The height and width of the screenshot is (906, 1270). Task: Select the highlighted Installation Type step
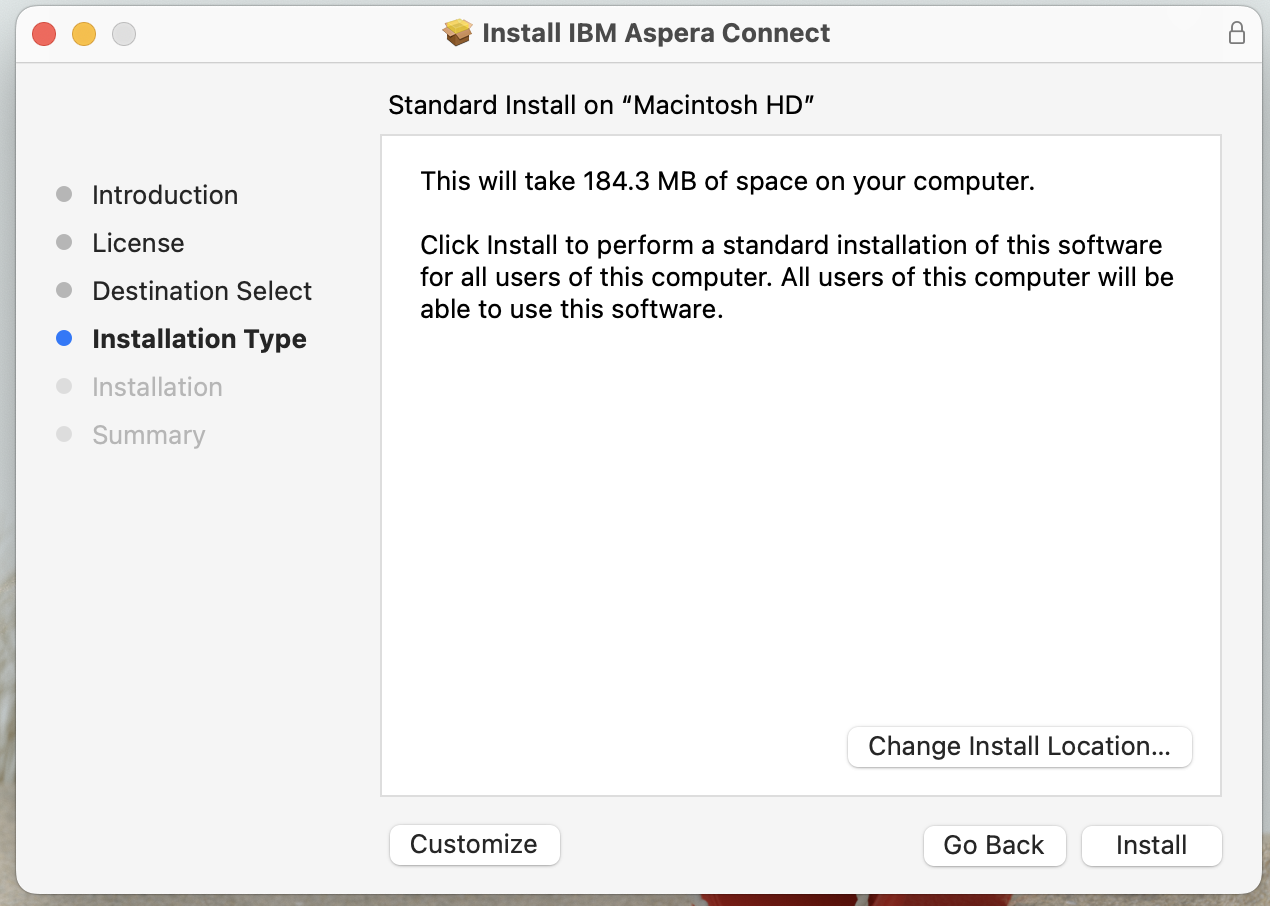point(199,339)
